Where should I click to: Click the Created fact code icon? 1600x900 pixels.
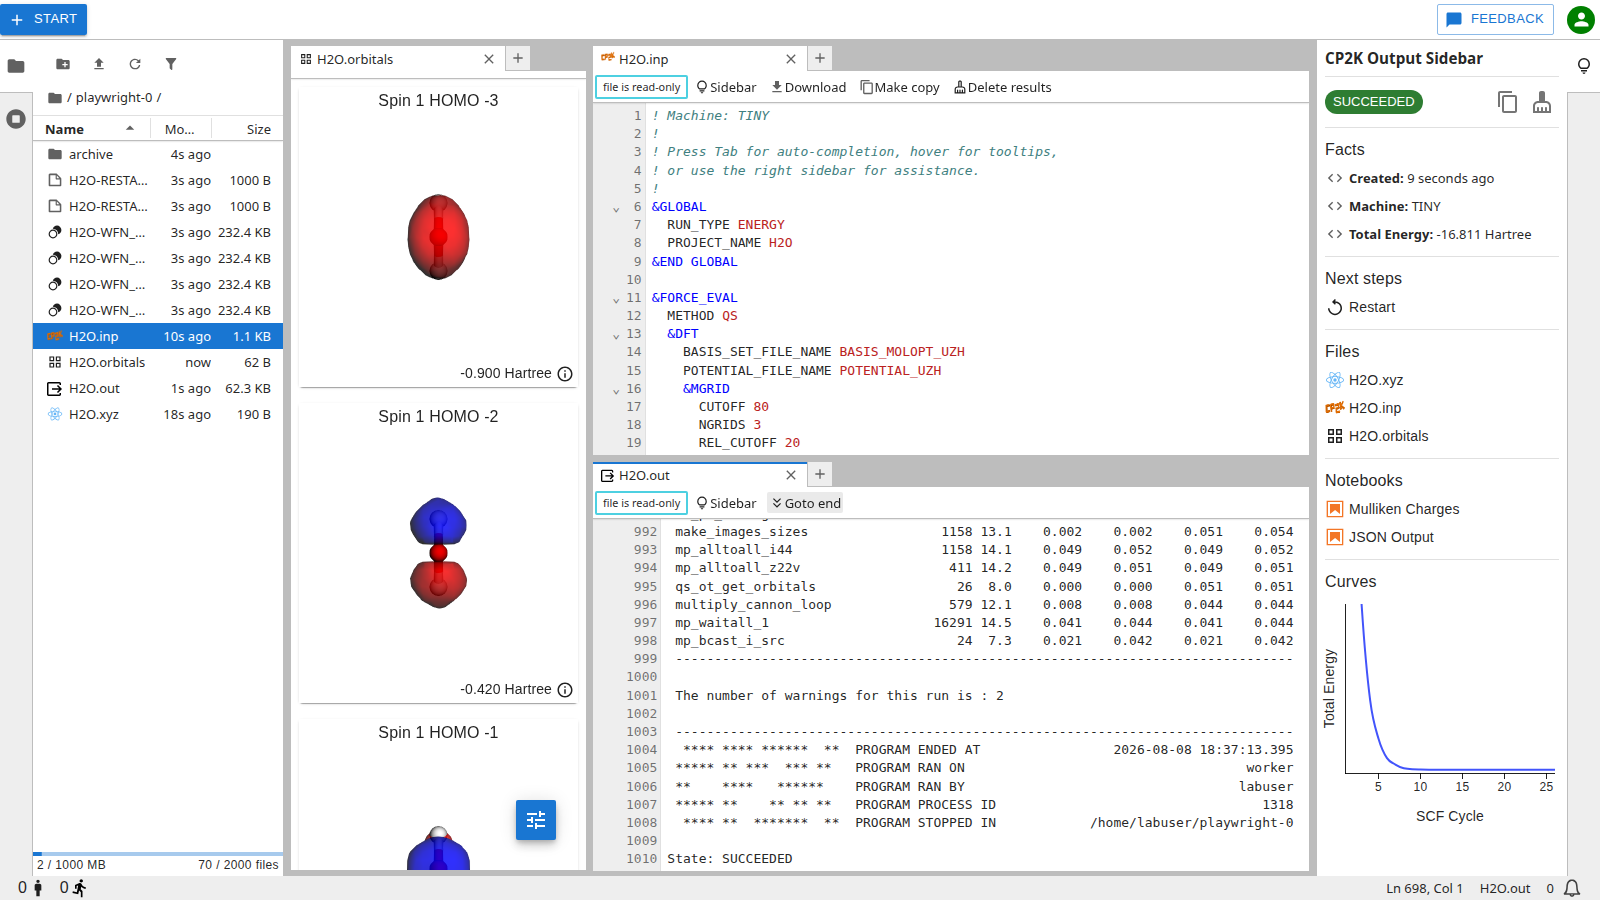coord(1335,178)
